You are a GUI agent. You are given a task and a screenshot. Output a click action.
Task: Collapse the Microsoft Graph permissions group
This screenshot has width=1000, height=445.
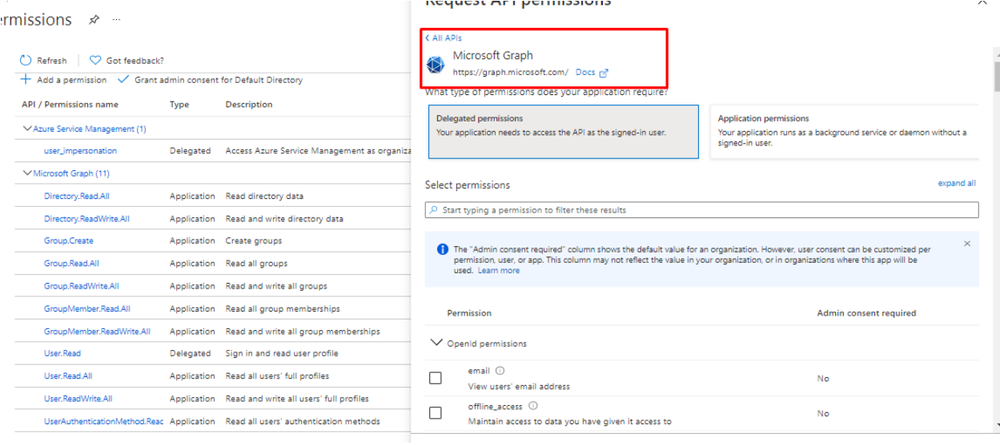pos(27,174)
